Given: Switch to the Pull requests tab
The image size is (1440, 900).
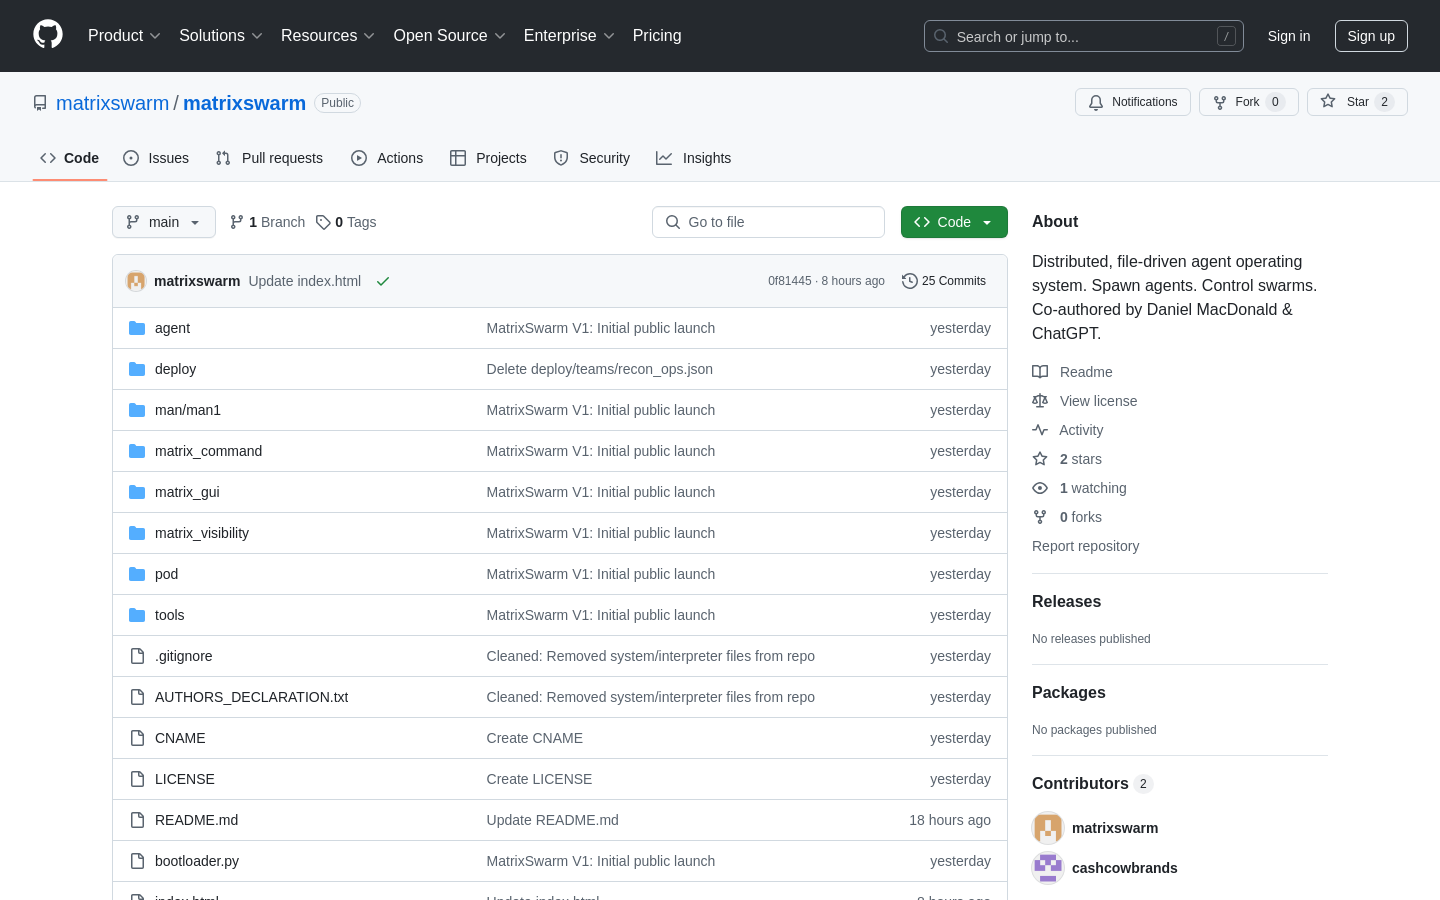Looking at the screenshot, I should 269,158.
